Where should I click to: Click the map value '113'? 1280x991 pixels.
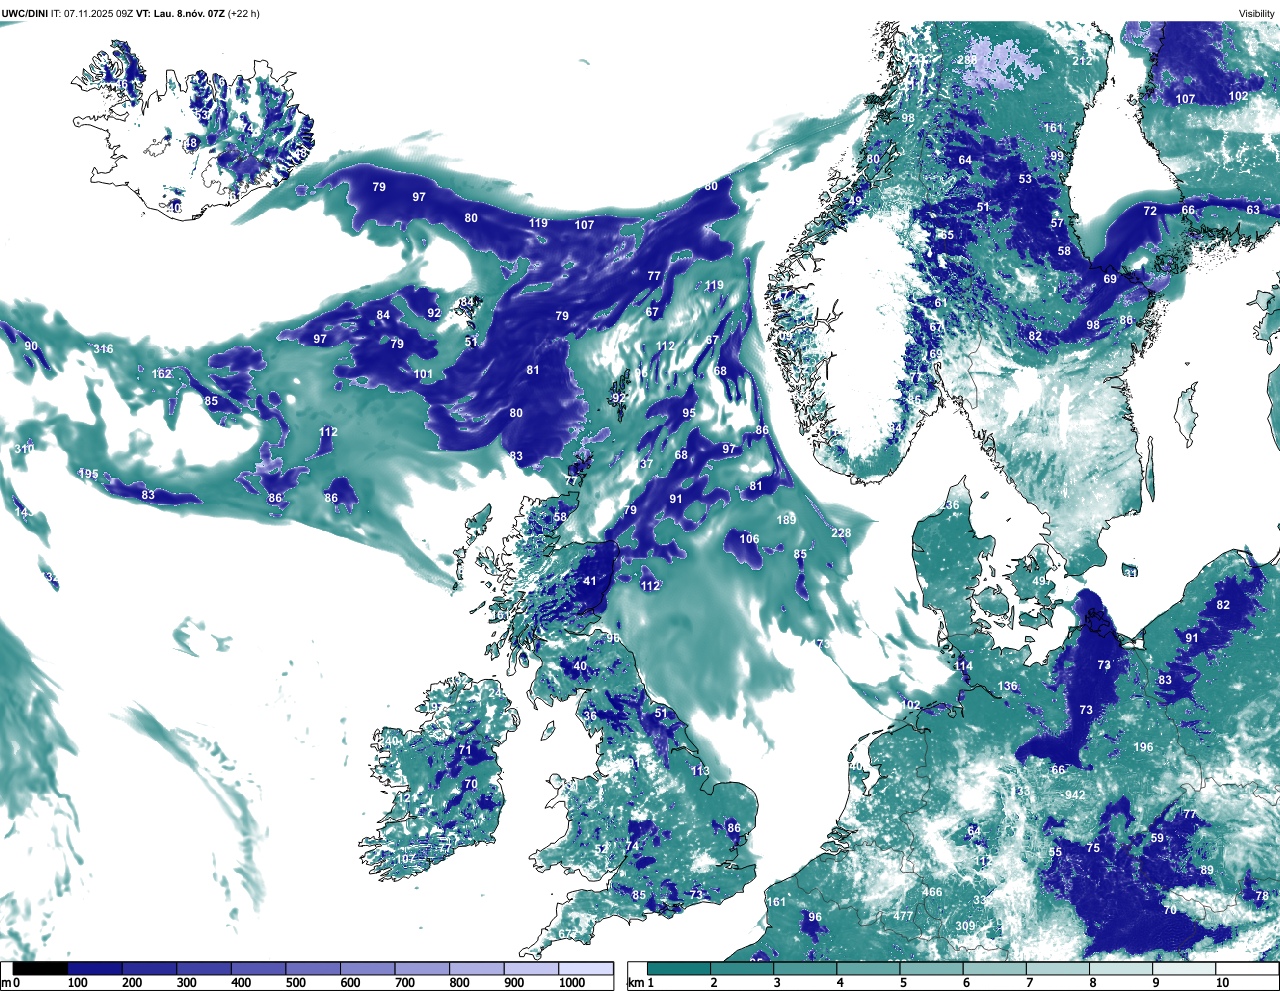[x=700, y=771]
